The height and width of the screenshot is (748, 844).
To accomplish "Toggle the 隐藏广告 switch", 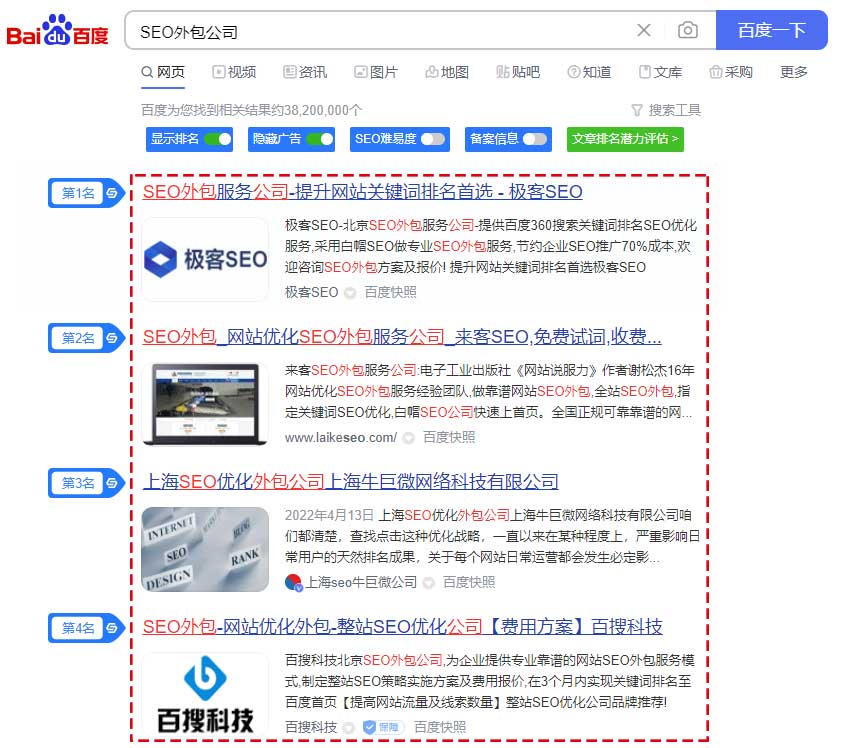I will click(320, 139).
